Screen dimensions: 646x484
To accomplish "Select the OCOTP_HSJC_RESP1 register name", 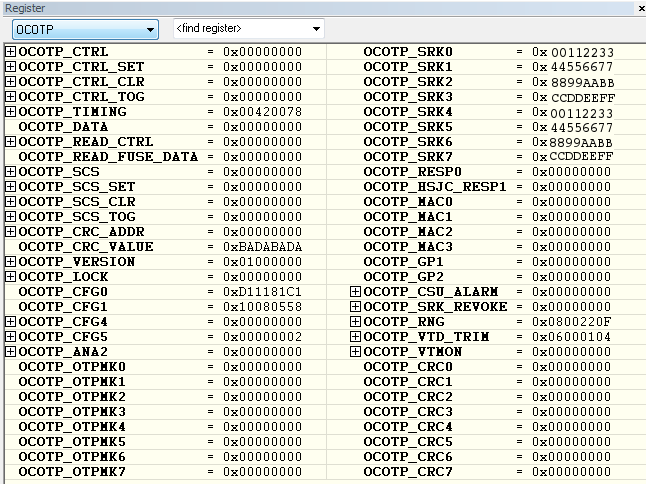I will coord(435,187).
